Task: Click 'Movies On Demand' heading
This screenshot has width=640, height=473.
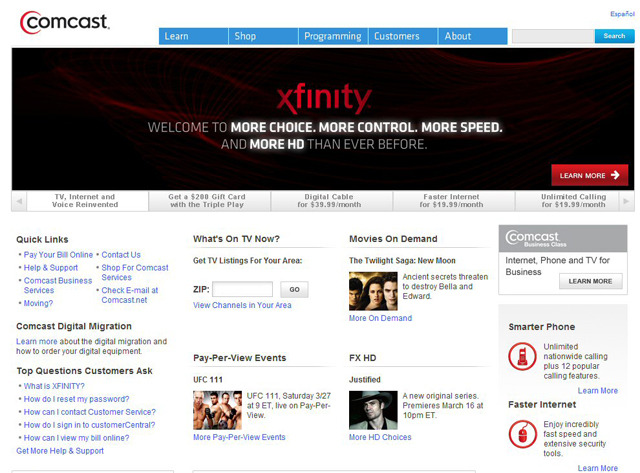Action: (393, 239)
